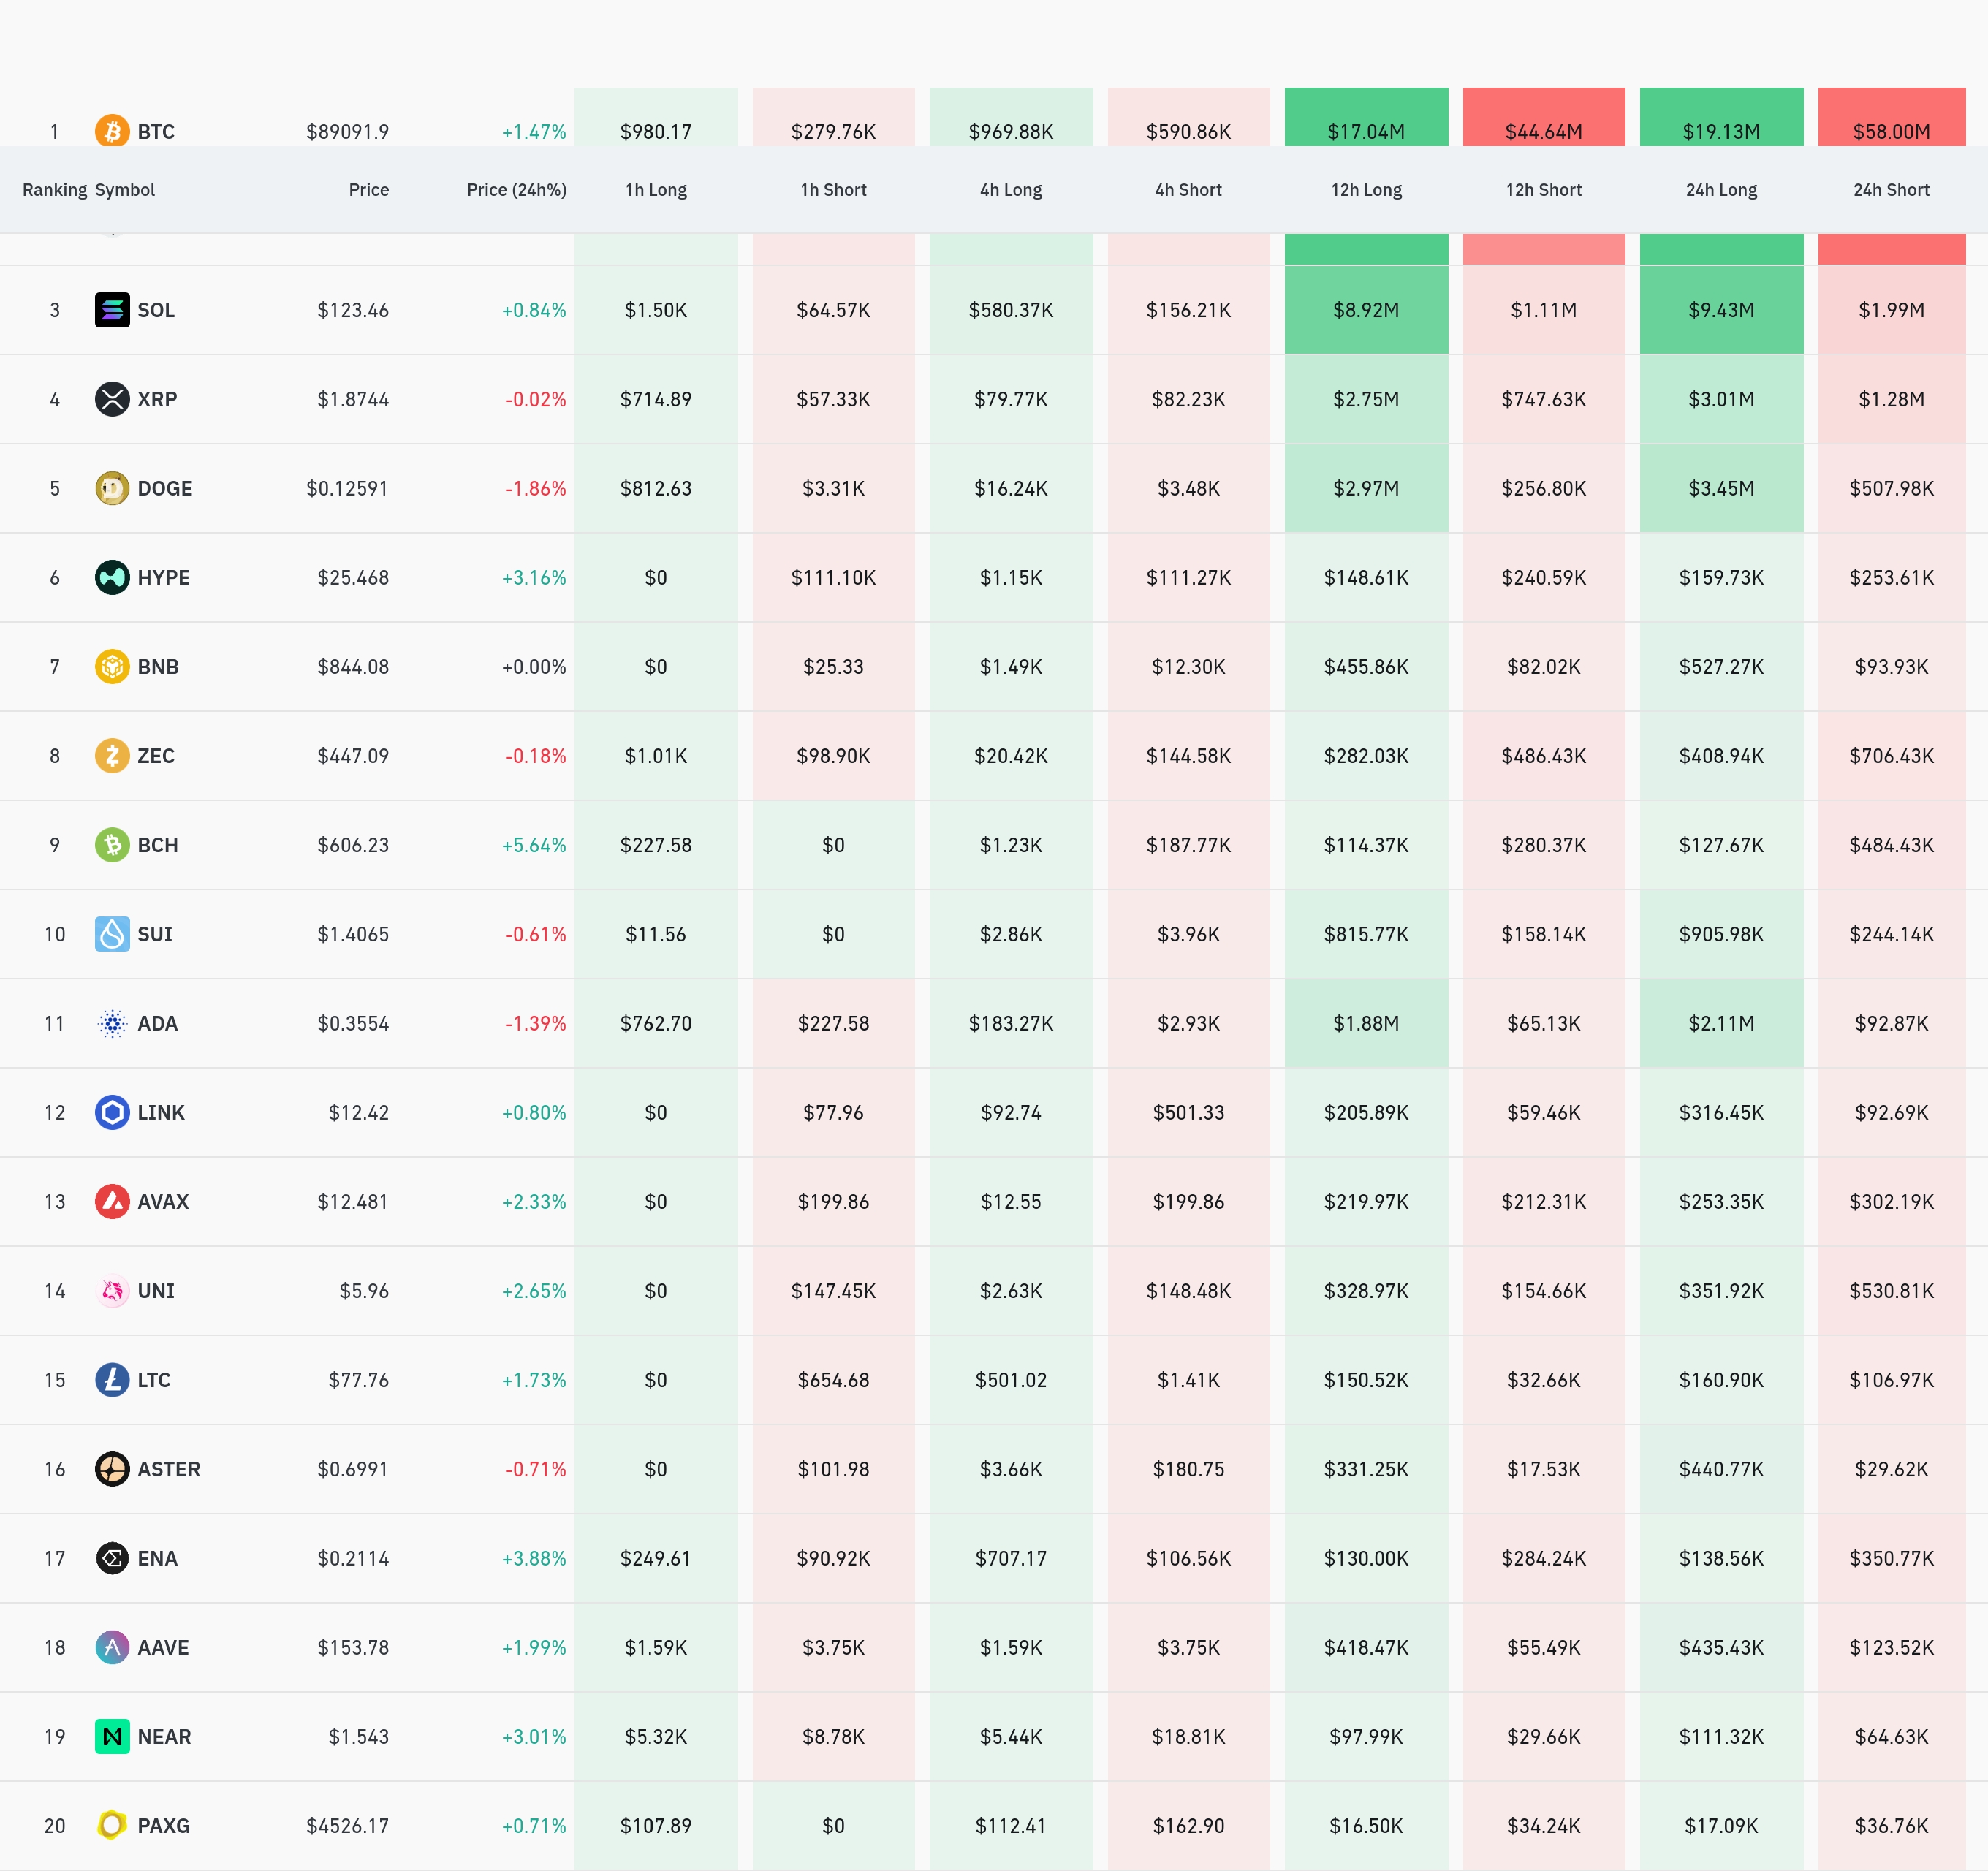
Task: Sort by 24h Long column header
Action: coord(1721,190)
